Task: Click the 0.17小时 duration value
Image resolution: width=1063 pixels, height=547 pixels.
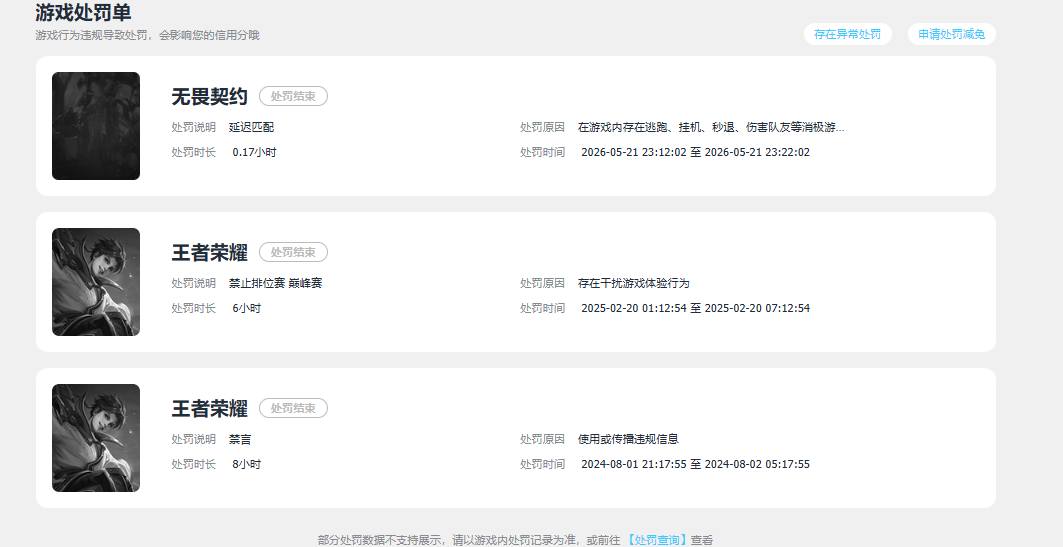Action: [254, 152]
